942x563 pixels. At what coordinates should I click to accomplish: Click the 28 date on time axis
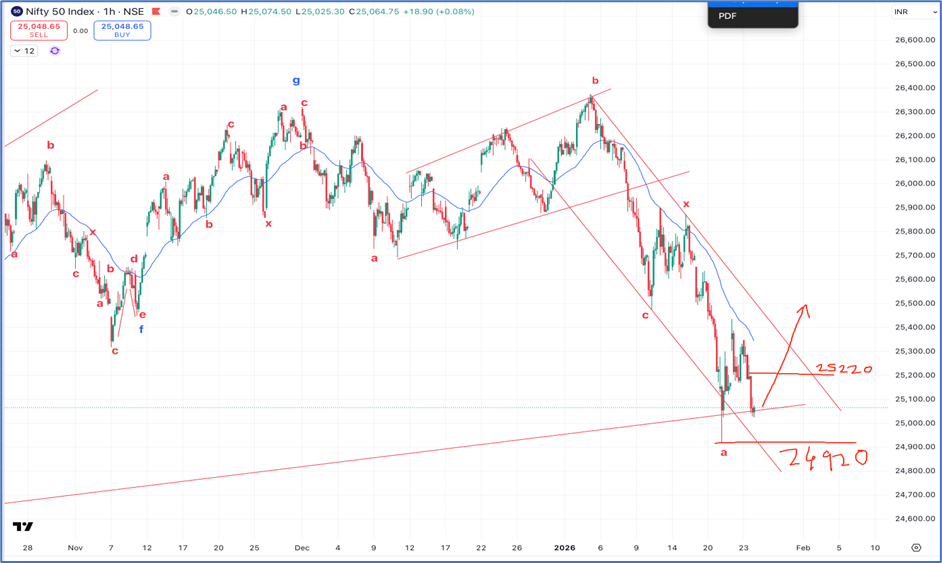pyautogui.click(x=28, y=548)
